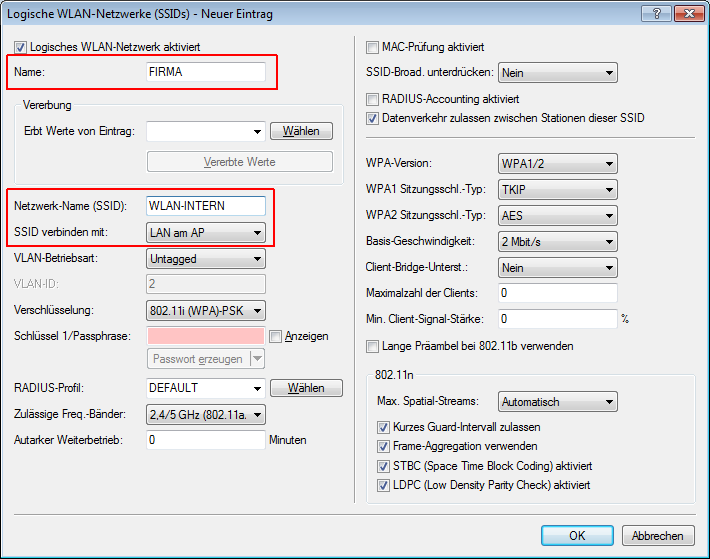Toggle LDPC Low Density Parity Check option

click(383, 485)
